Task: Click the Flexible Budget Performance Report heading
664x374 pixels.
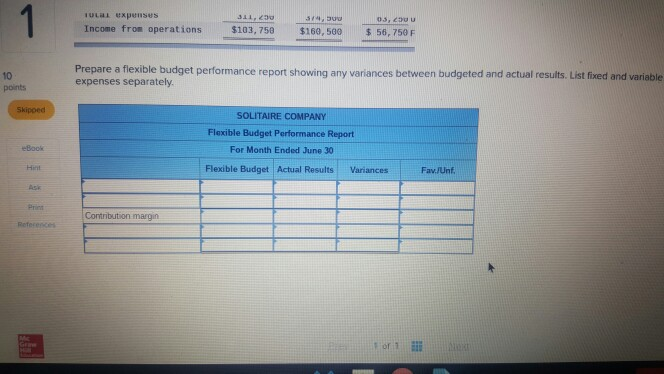Action: [281, 133]
